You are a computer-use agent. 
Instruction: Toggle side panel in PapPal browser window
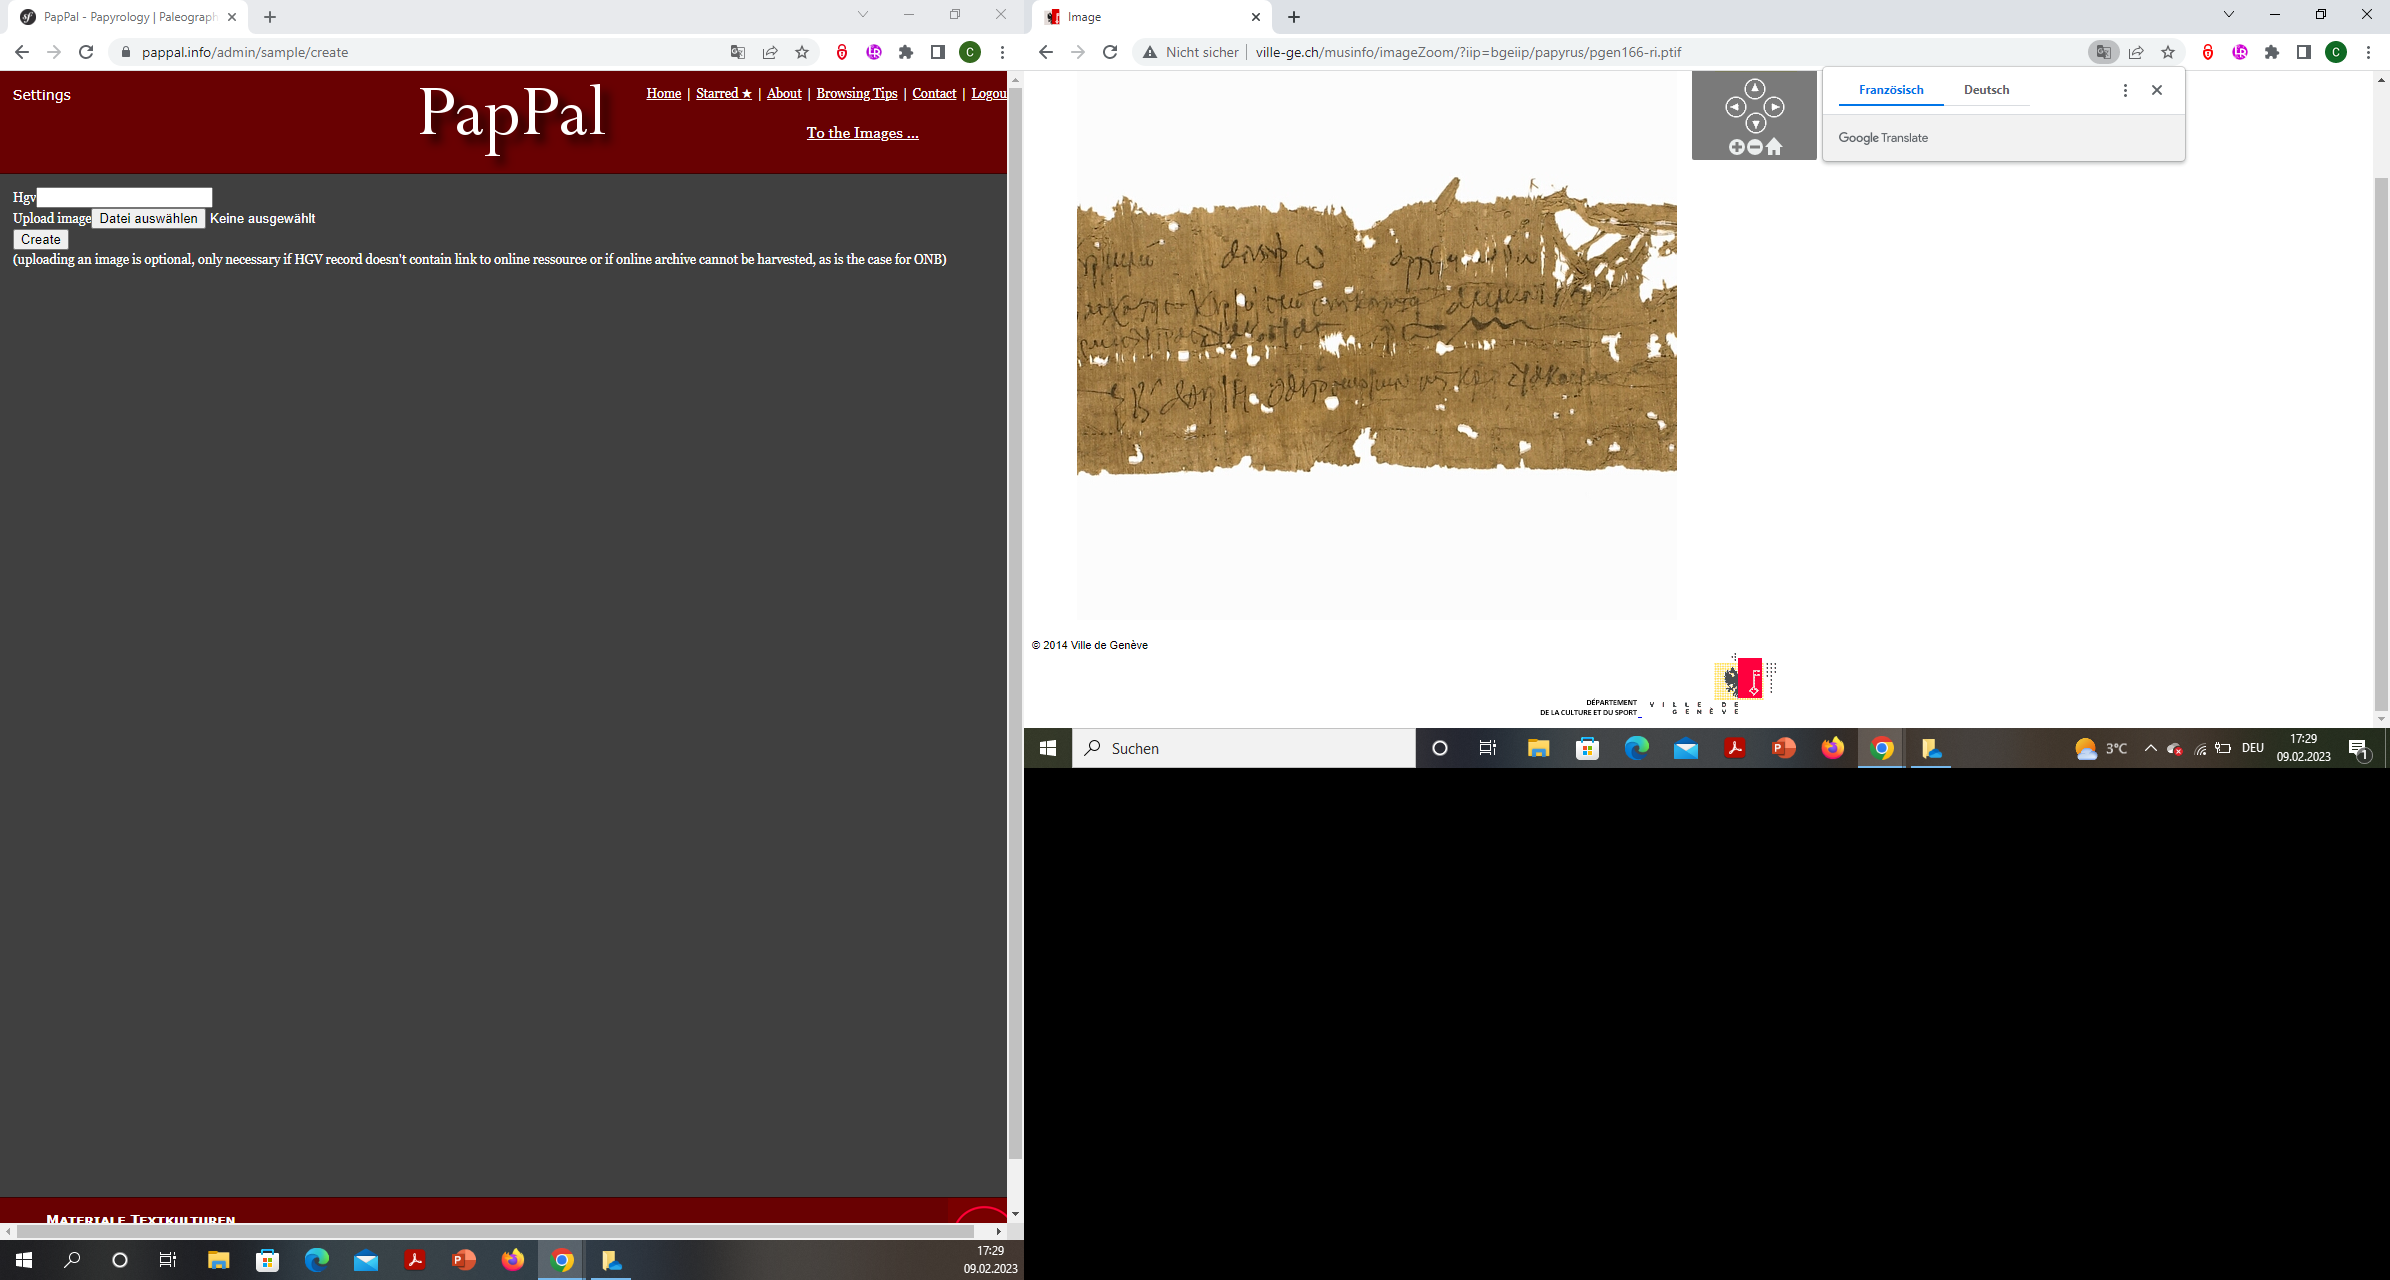938,52
